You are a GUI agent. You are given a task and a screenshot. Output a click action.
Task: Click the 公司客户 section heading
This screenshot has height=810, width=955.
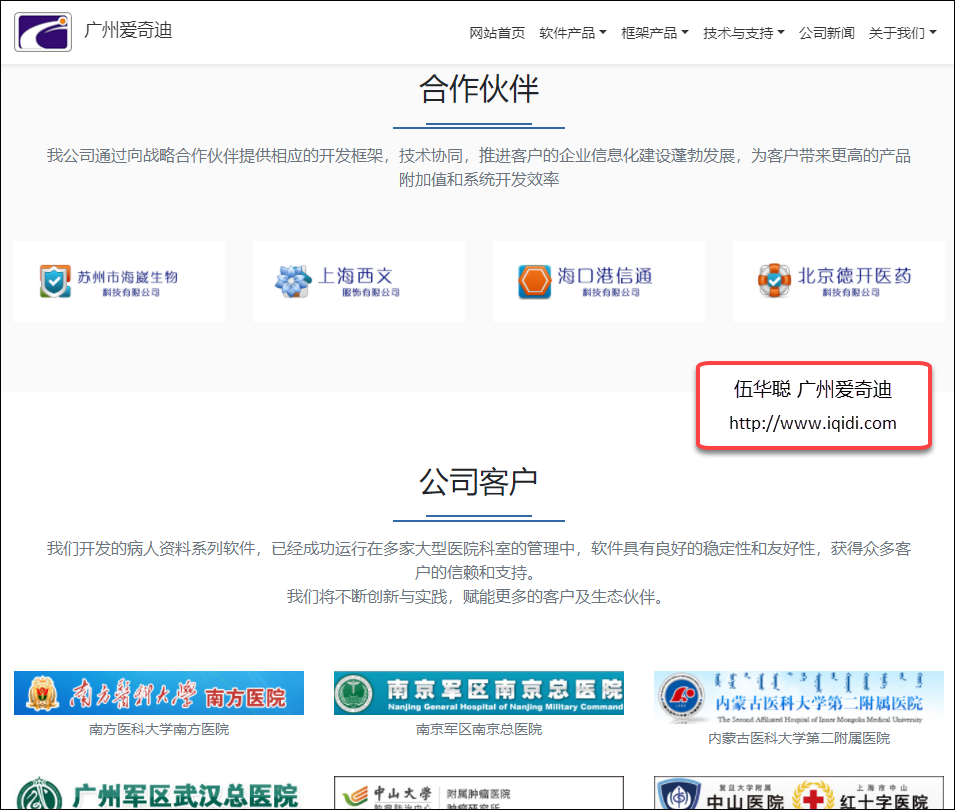[x=479, y=482]
